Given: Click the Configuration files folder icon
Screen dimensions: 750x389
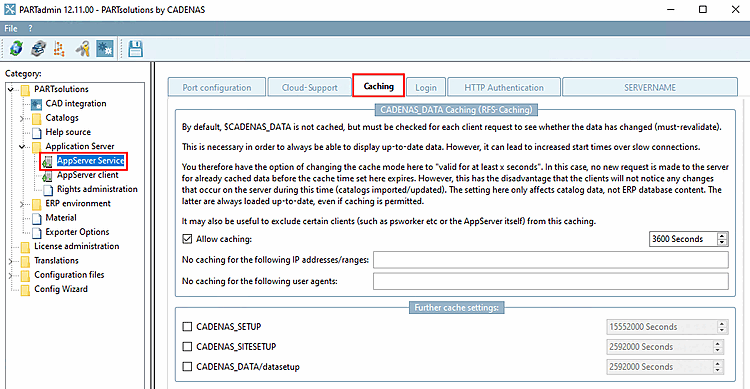Looking at the screenshot, I should (25, 276).
